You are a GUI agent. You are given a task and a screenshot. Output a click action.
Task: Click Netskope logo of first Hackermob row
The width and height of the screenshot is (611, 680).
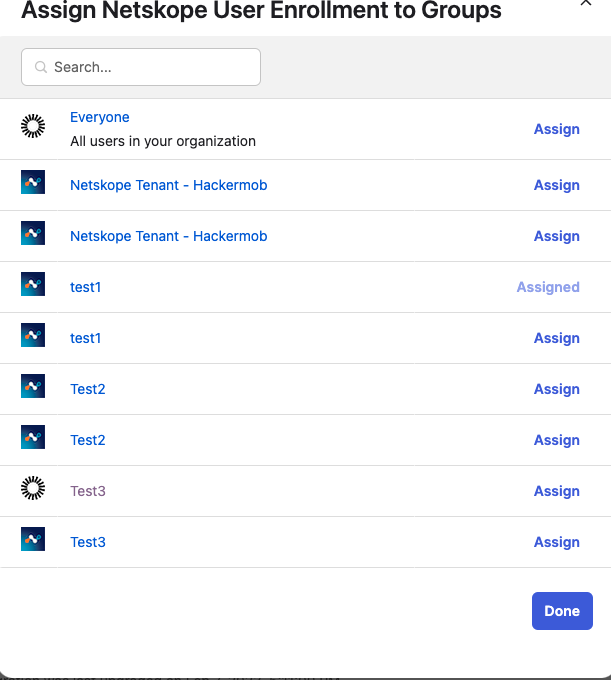(33, 182)
